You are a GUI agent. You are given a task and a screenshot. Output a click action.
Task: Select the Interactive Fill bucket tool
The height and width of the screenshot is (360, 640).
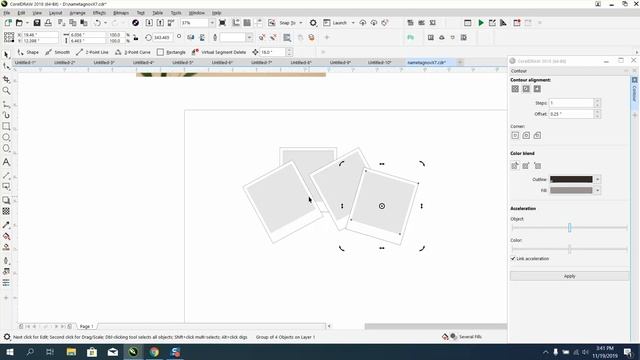click(6, 236)
